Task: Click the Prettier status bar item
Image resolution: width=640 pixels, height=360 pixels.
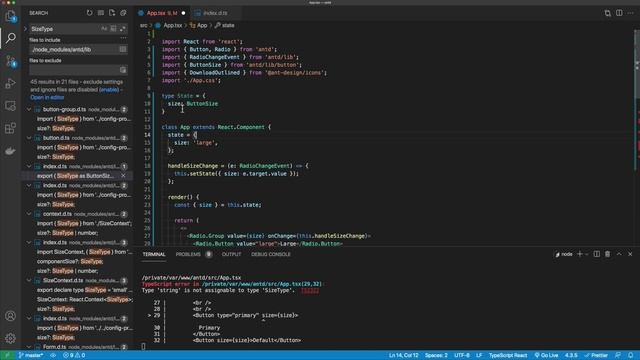Action: (x=596, y=355)
